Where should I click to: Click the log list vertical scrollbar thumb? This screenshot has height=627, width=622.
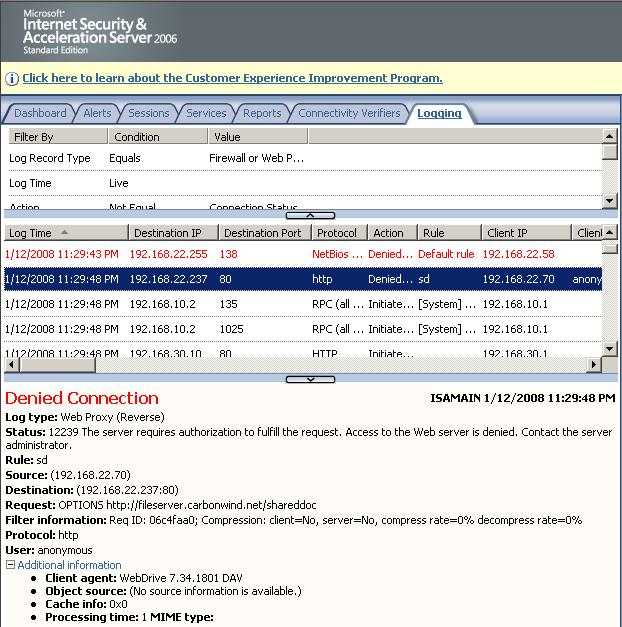pyautogui.click(x=610, y=248)
